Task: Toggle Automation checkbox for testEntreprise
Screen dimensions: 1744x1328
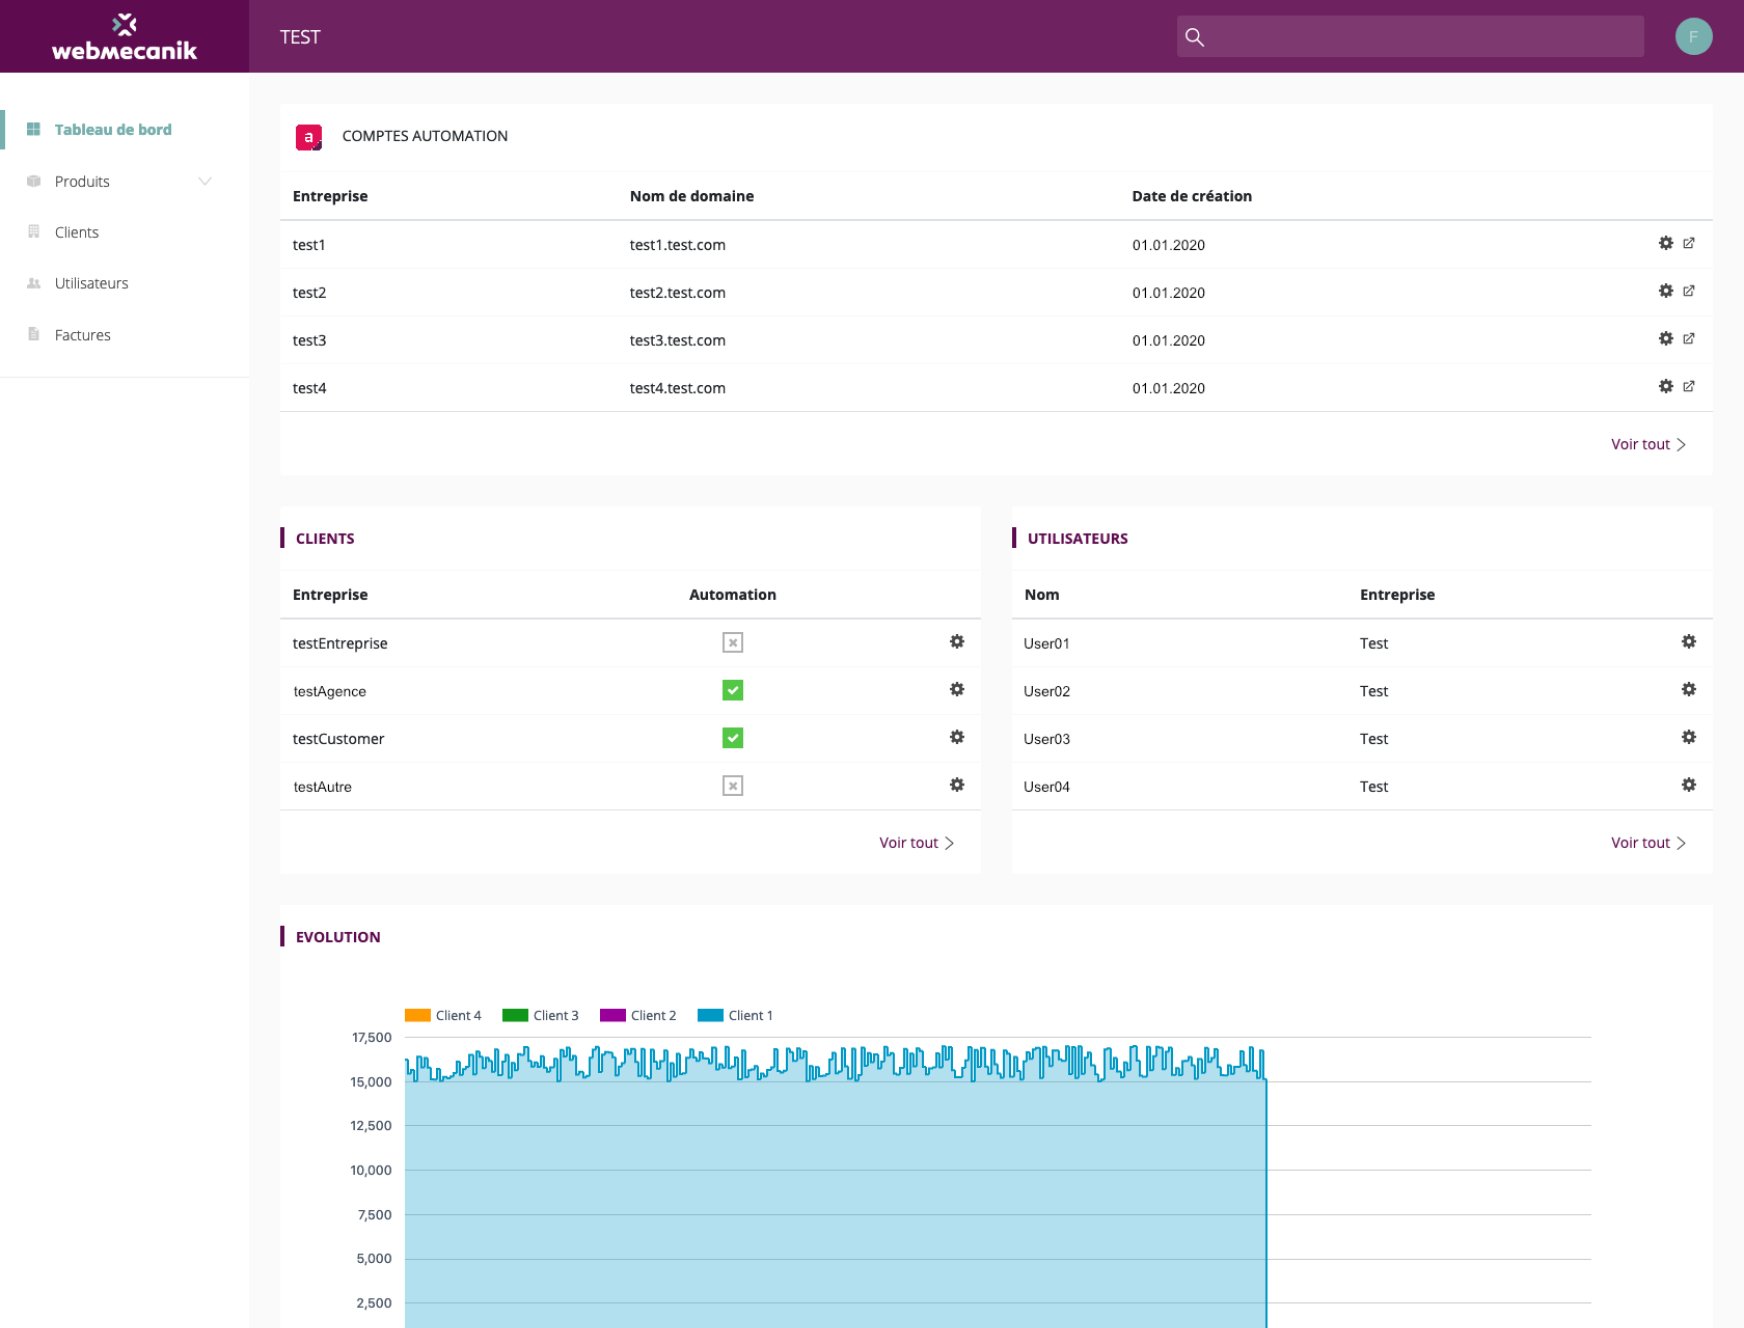Action: [x=733, y=643]
